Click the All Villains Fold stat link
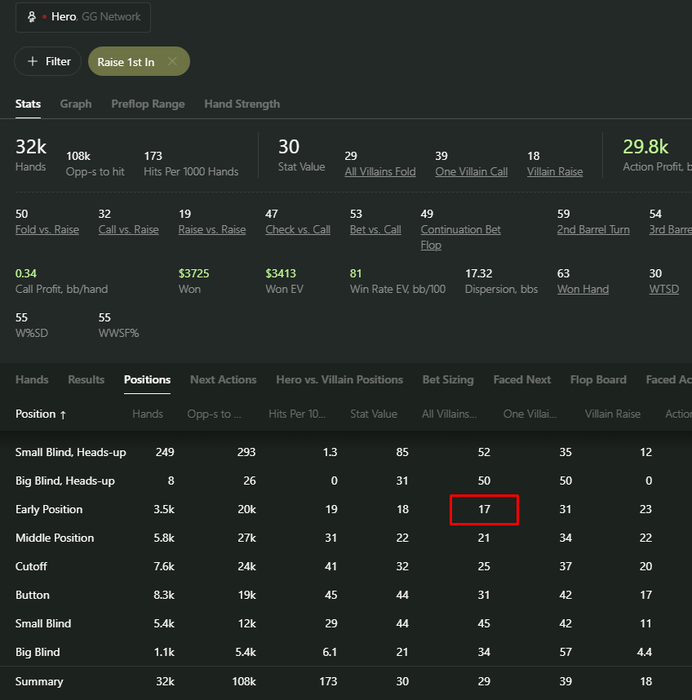This screenshot has height=700, width=692. pos(380,172)
